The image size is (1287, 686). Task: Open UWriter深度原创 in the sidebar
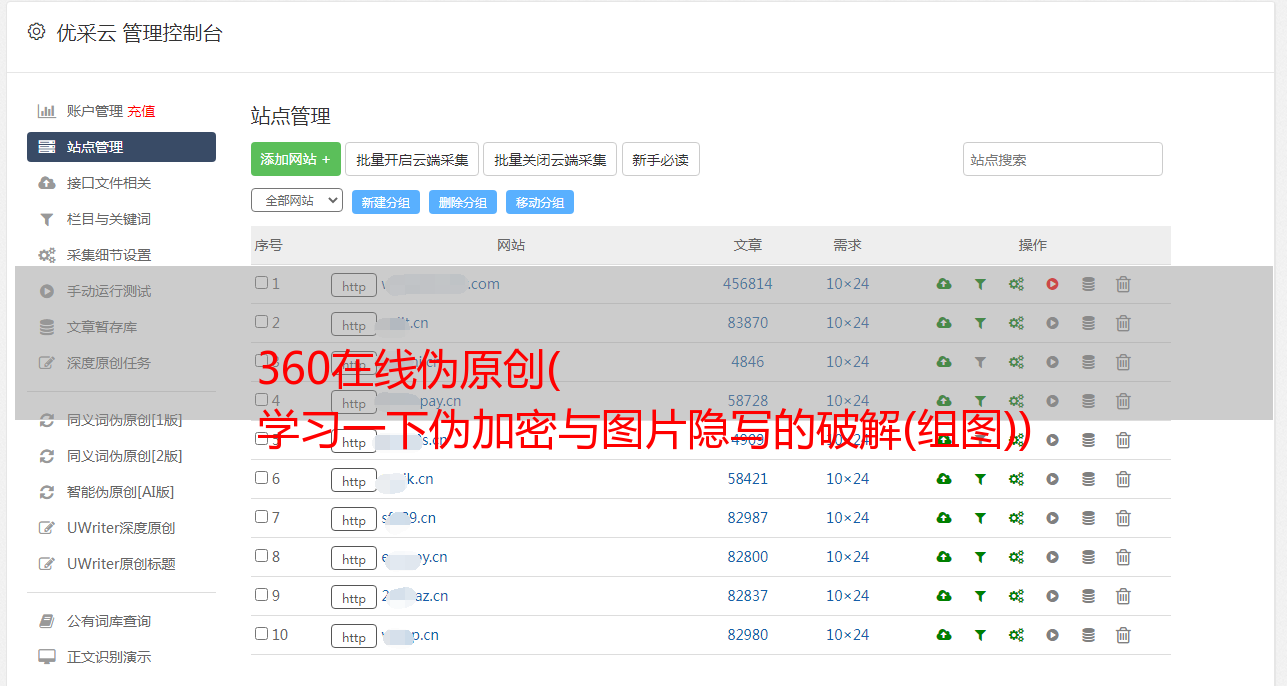pos(121,528)
